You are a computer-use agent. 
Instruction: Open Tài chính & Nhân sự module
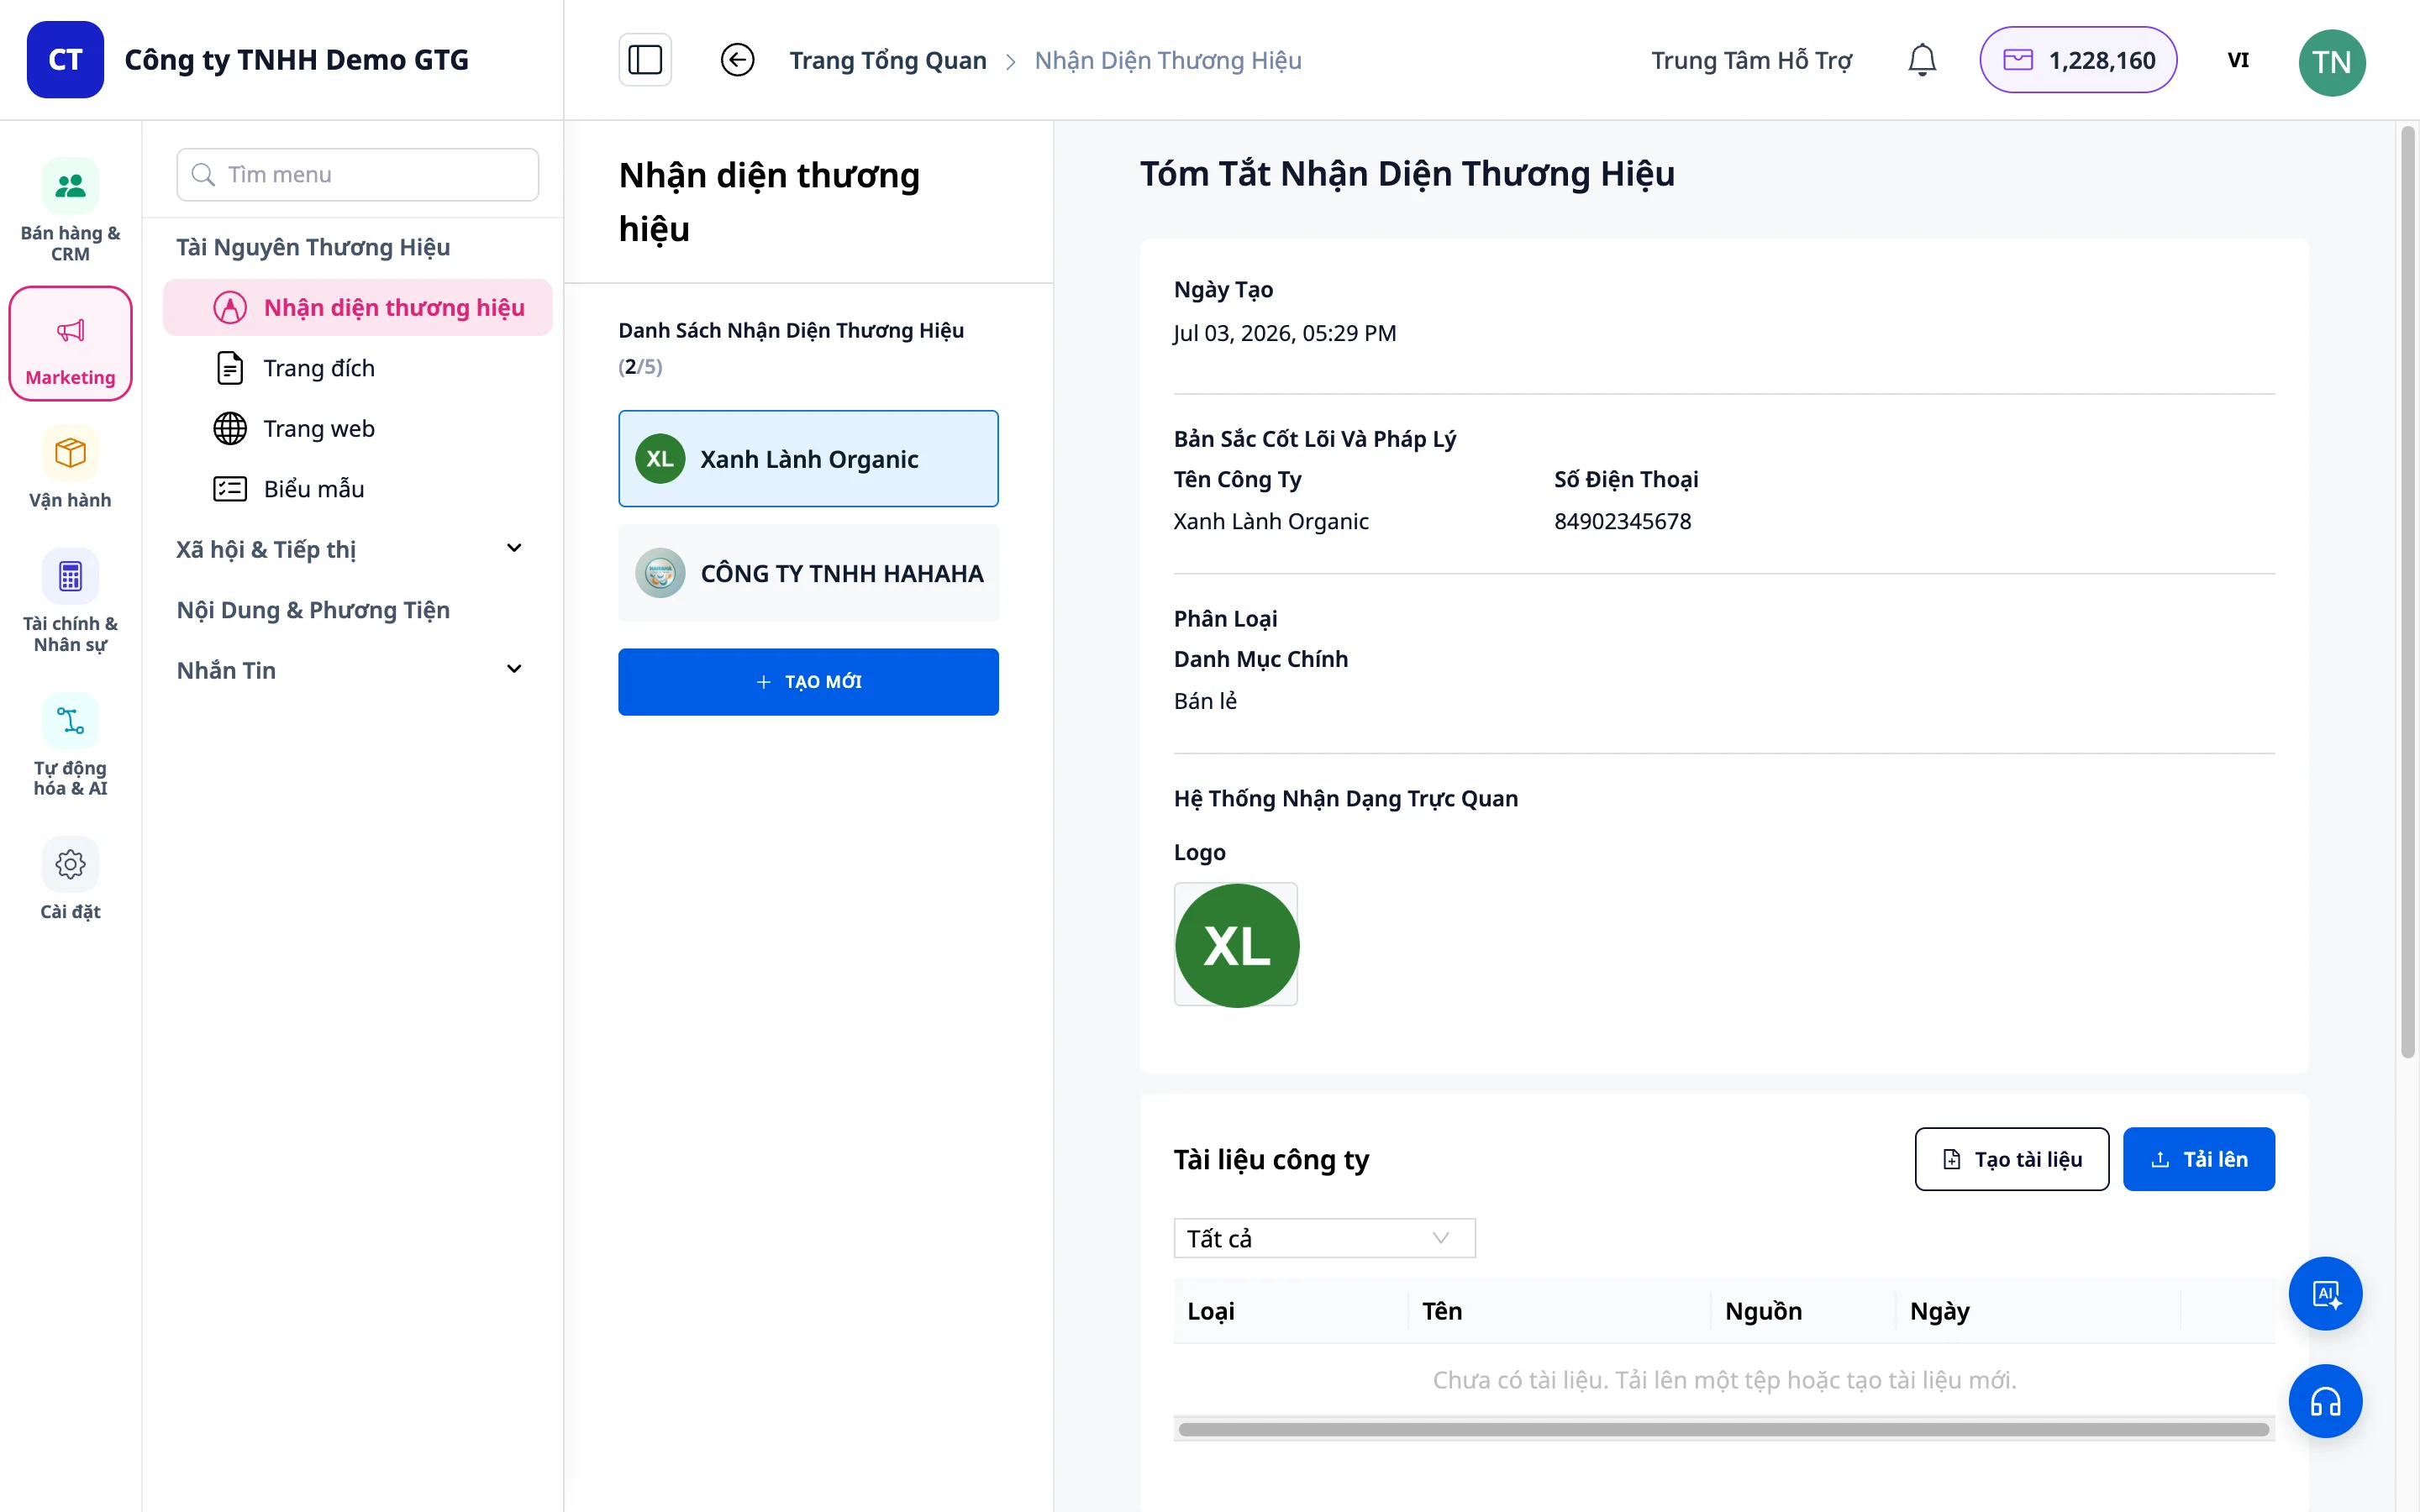coord(70,601)
